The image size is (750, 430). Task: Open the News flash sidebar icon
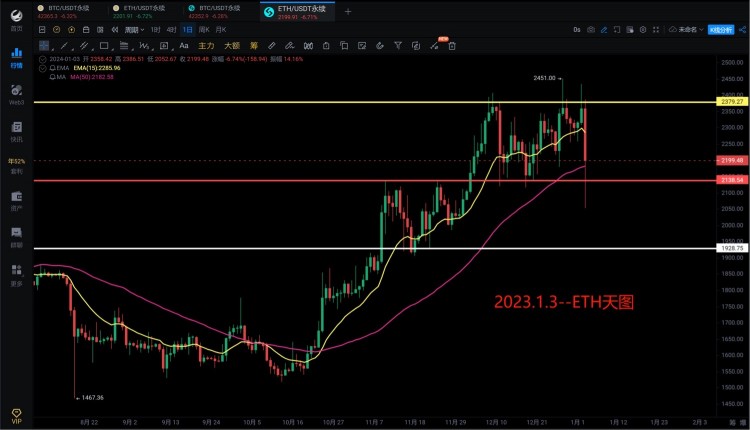tap(16, 132)
